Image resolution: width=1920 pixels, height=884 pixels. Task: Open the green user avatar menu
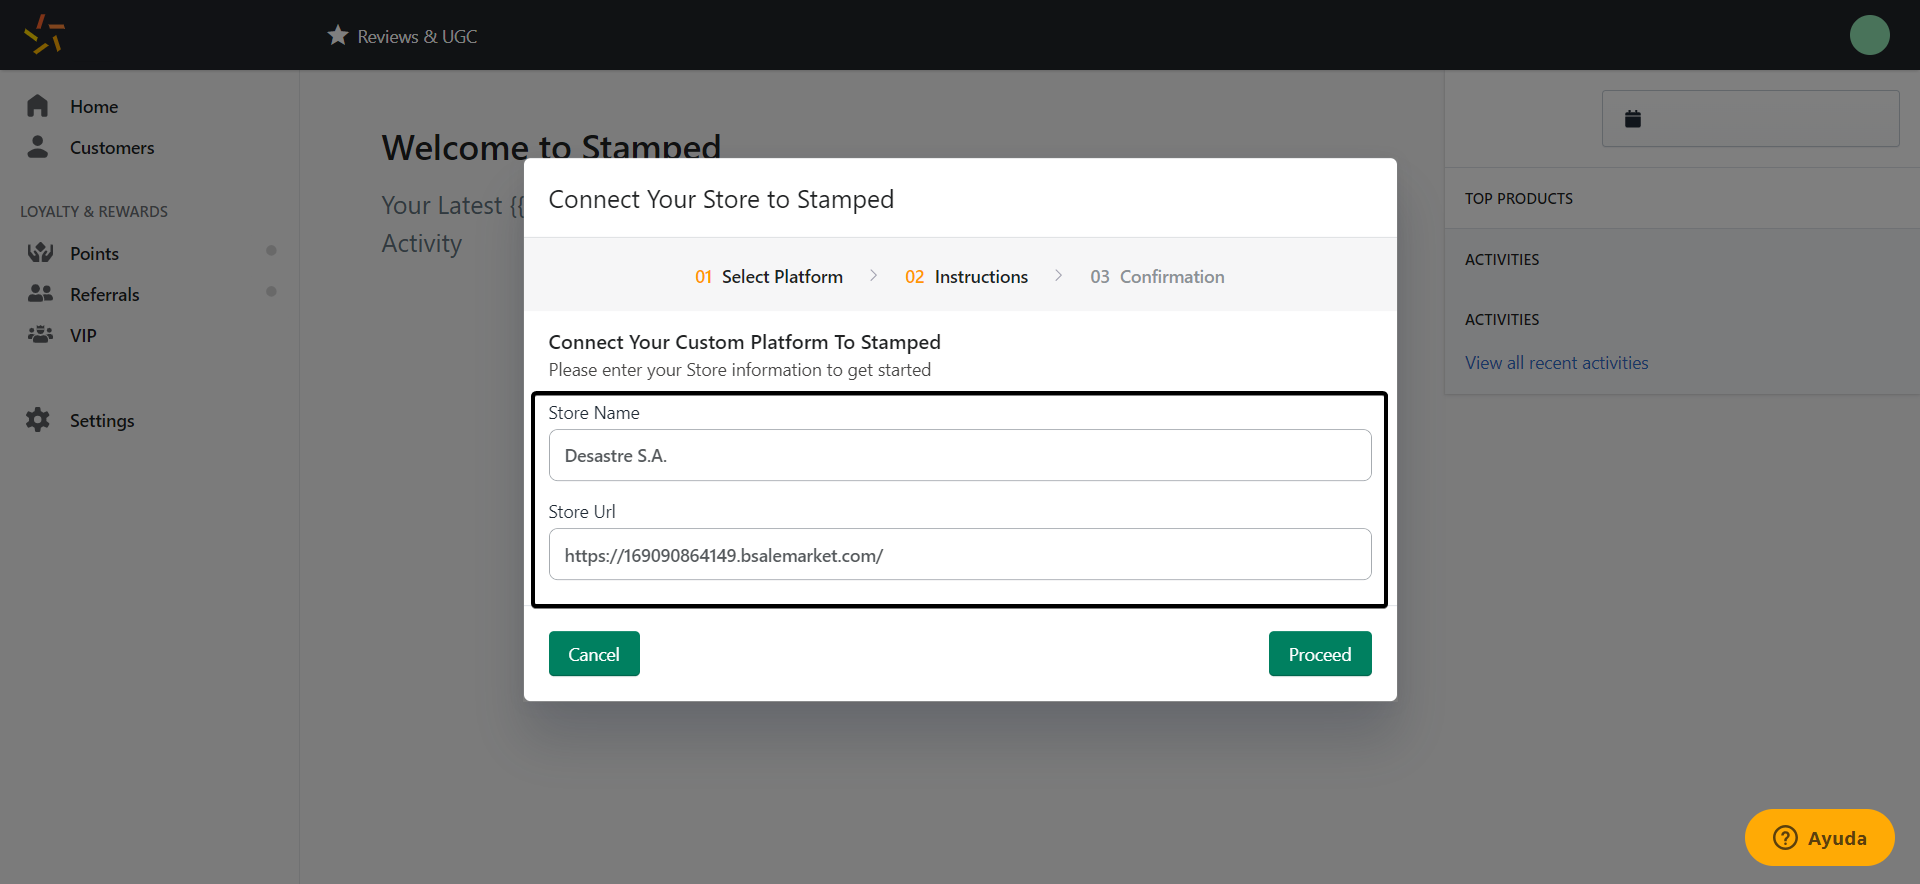(1869, 35)
